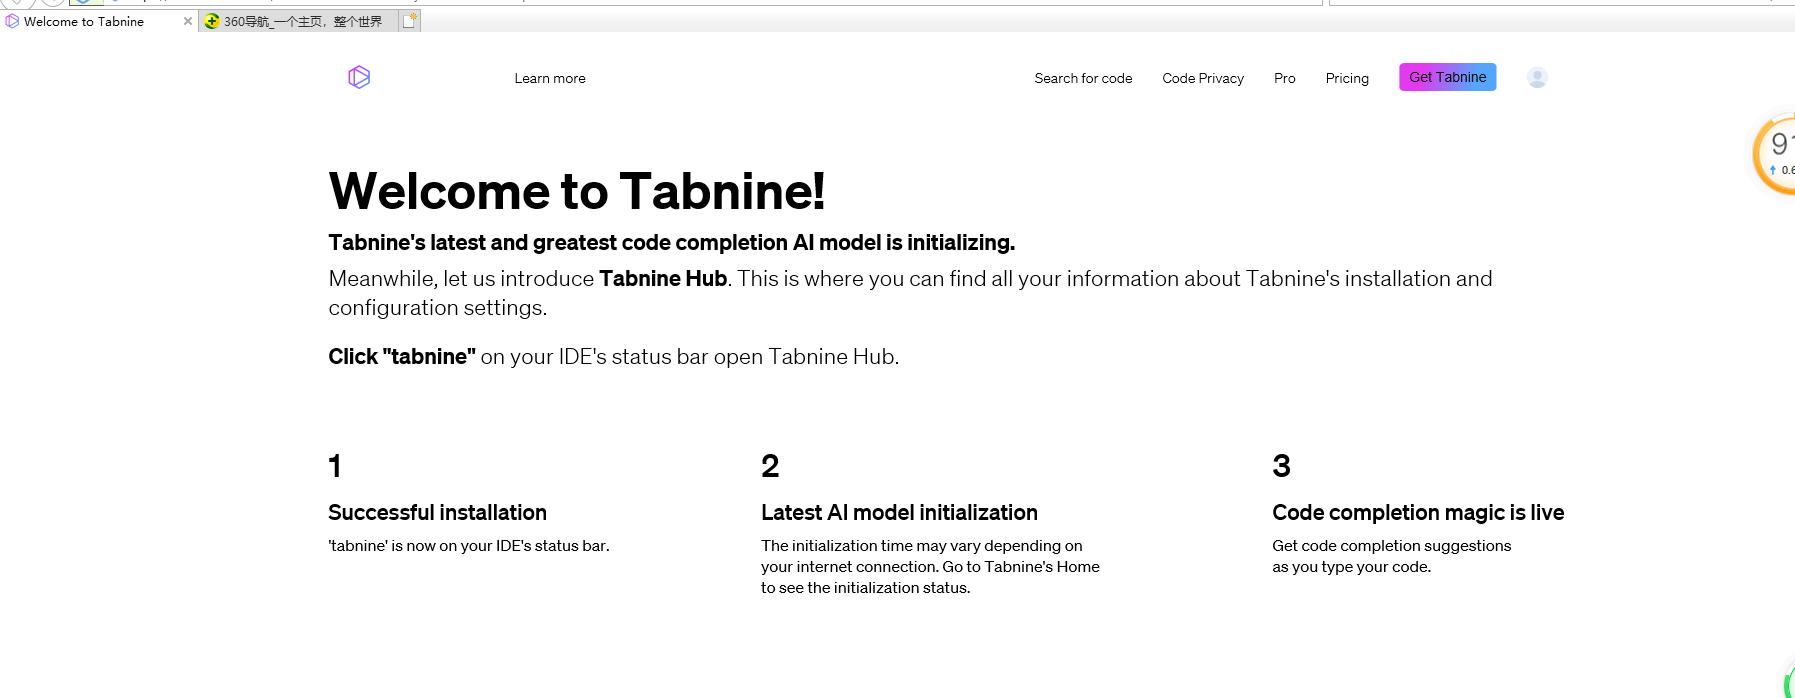Click the "Click "tabnine"" bold instruction

click(402, 356)
